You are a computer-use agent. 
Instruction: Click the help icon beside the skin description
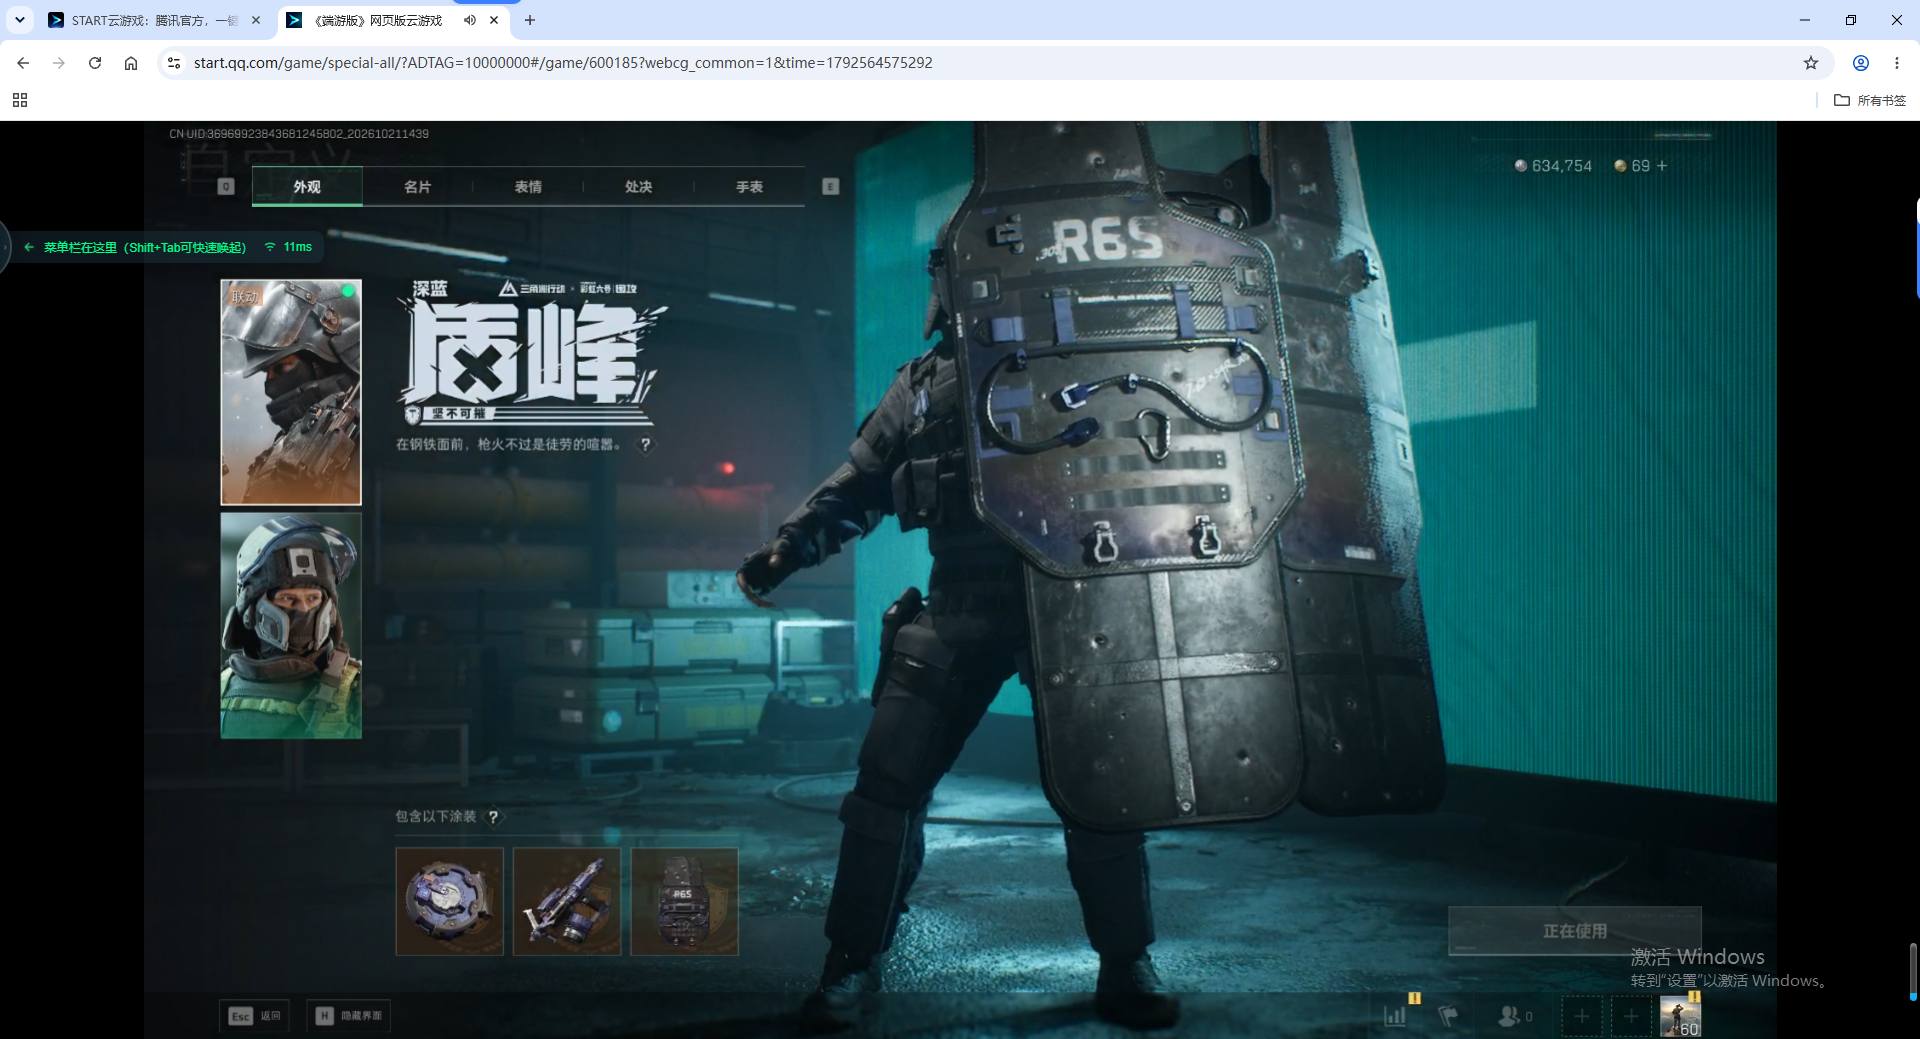pos(646,444)
